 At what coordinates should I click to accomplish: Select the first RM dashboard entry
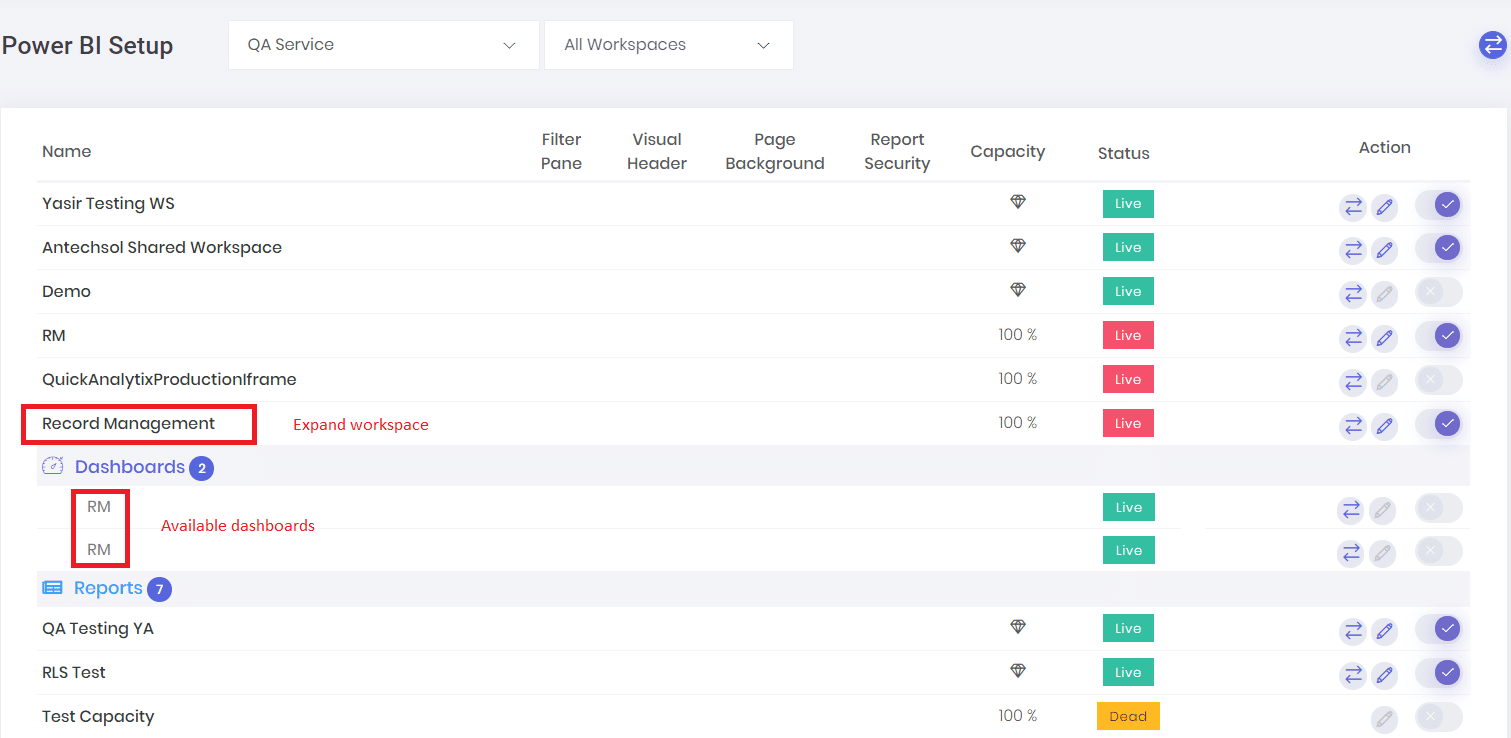tap(99, 506)
